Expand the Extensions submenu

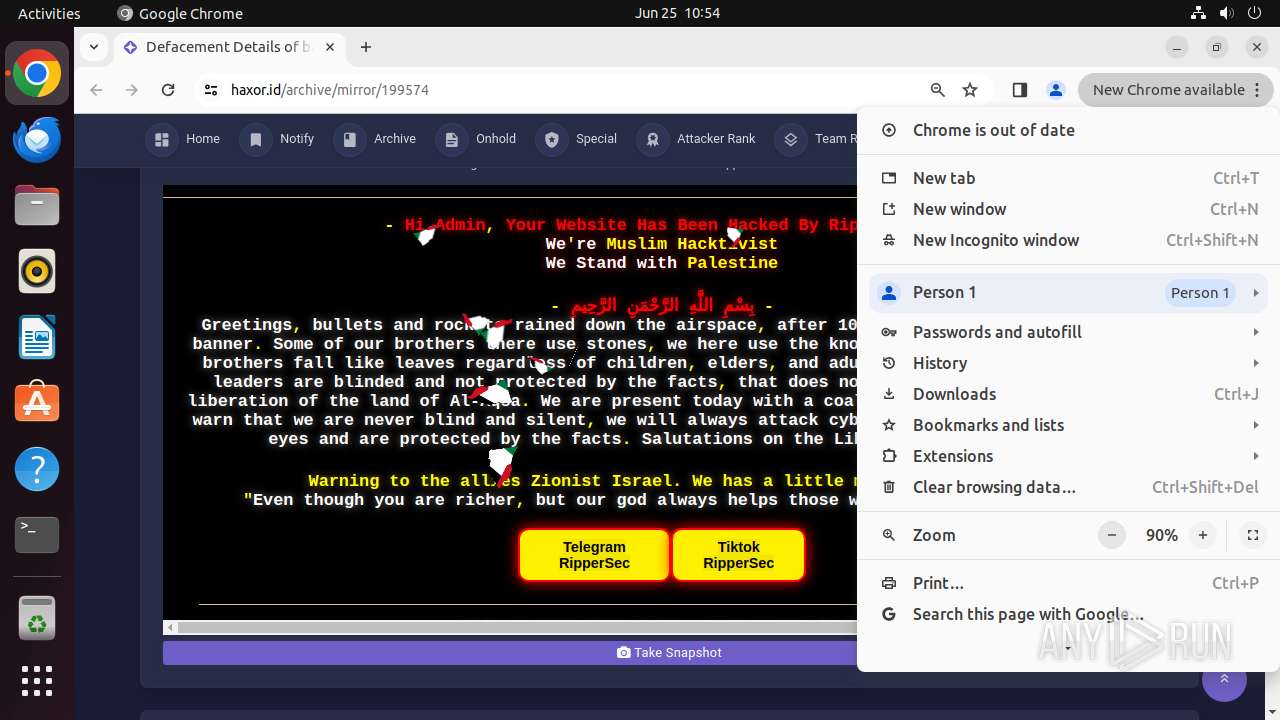(1068, 456)
